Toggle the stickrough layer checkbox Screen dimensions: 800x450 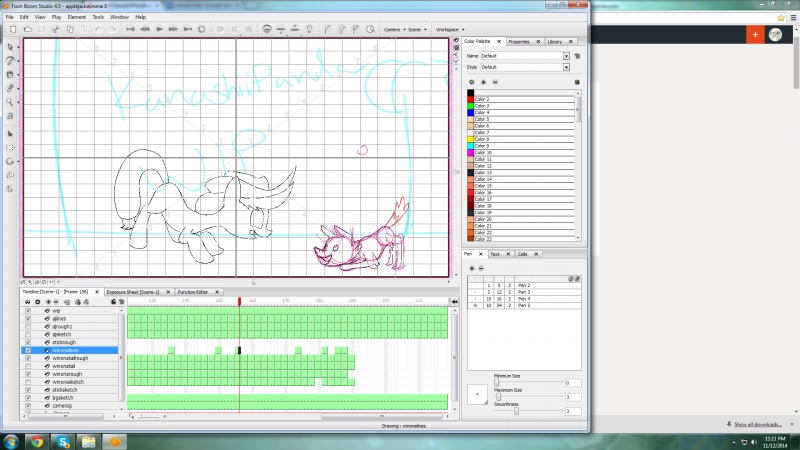28,342
